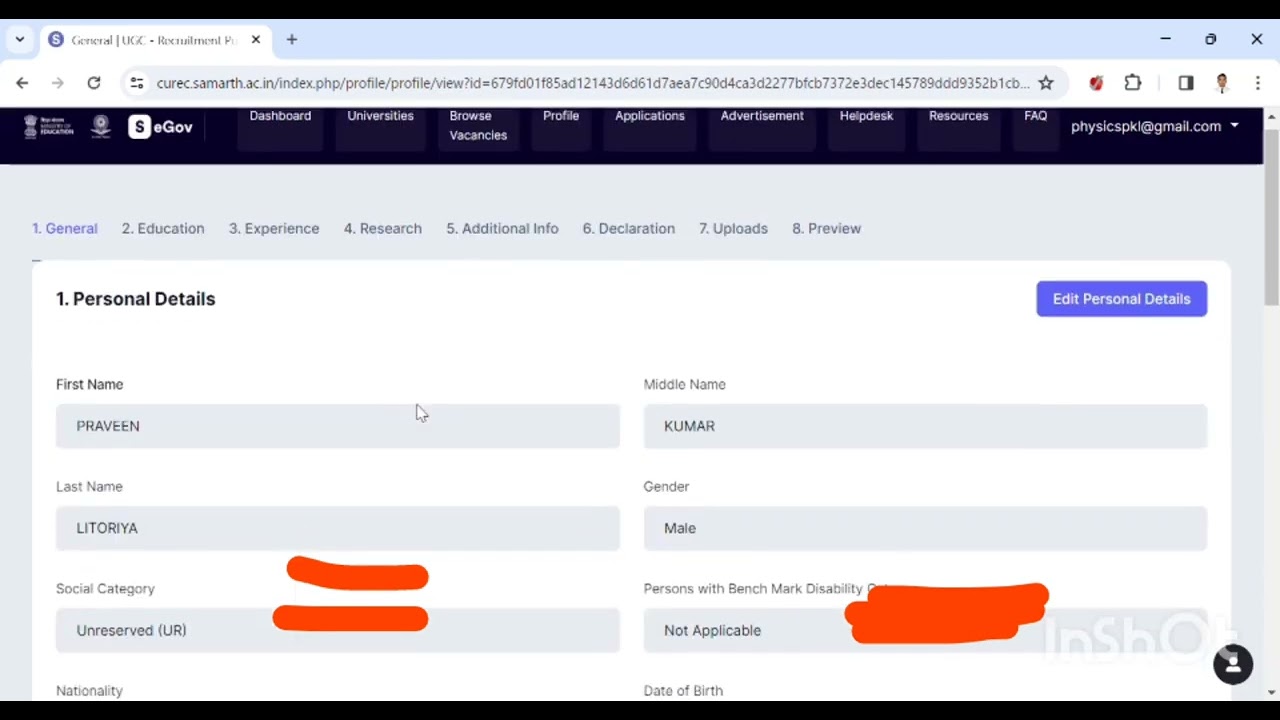
Task: Click Social Category field Unreserved (UR)
Action: coord(338,630)
